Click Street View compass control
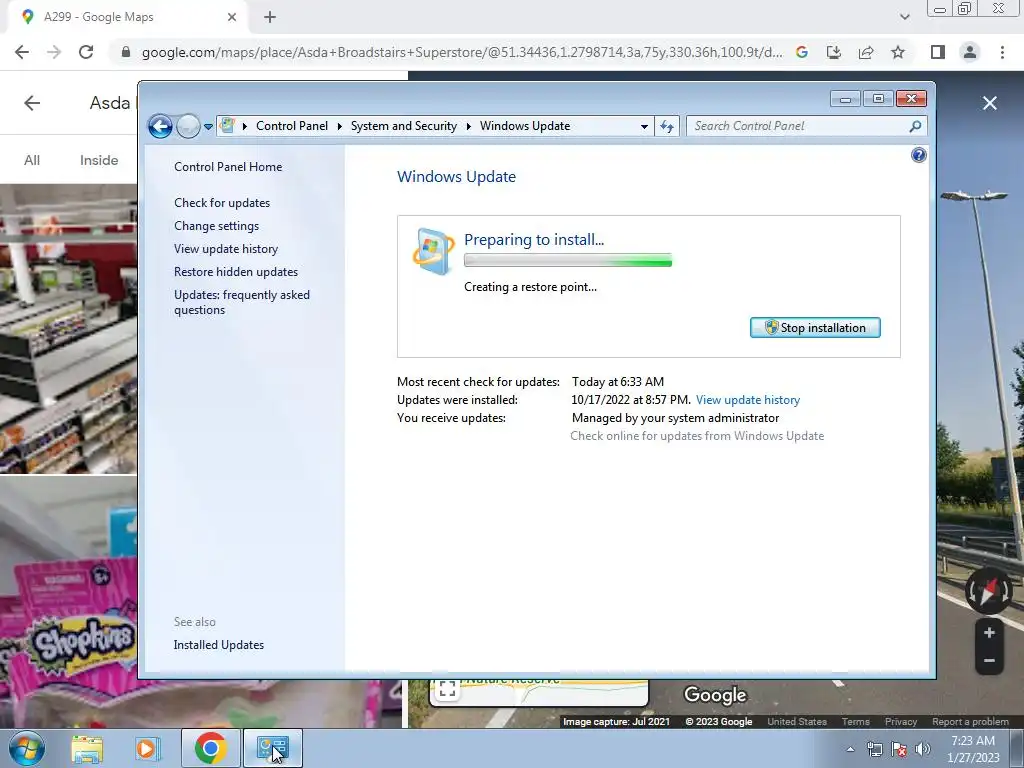 point(989,591)
